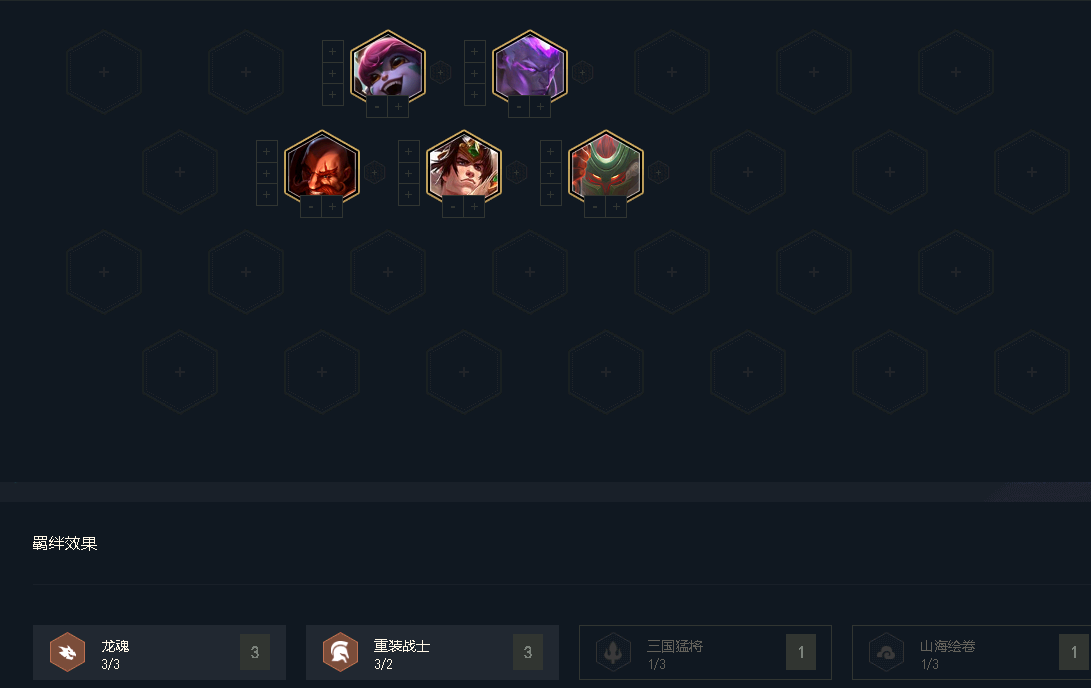1091x688 pixels.
Task: Open the 重装战士 3/2 trait card
Action: (x=432, y=652)
